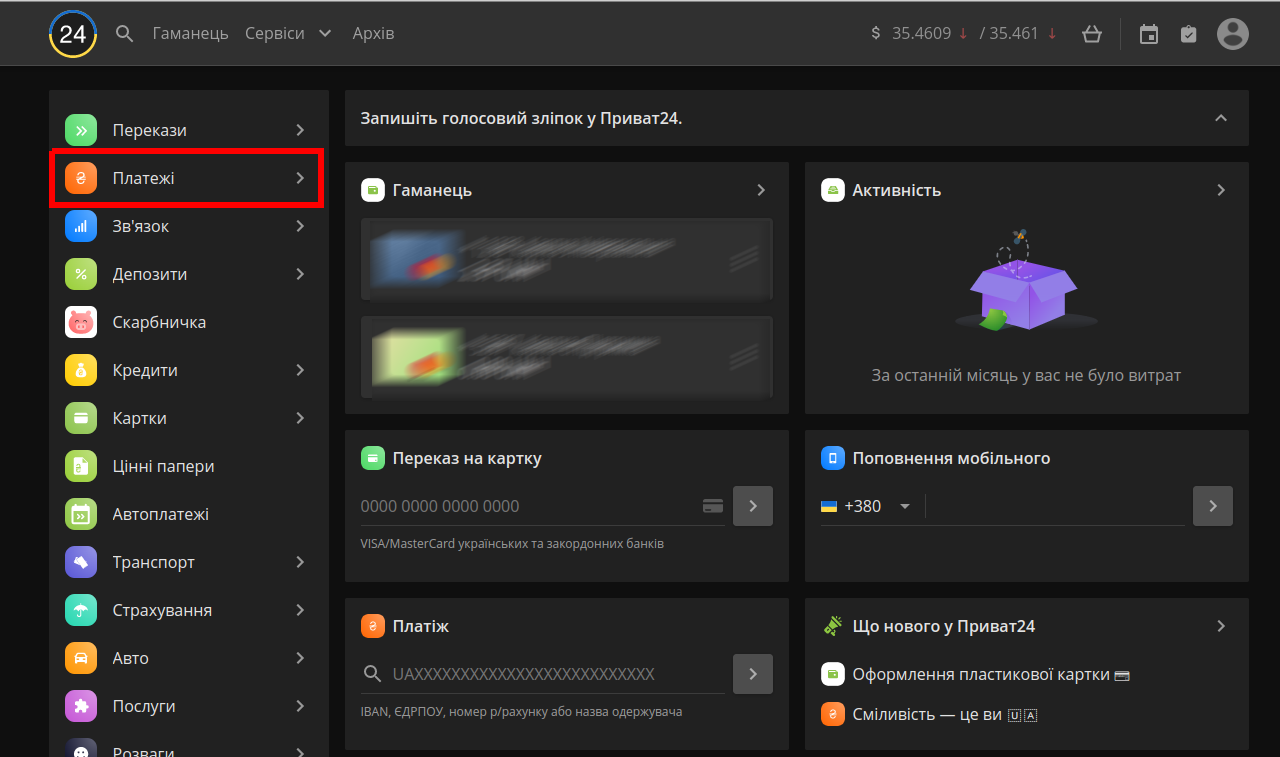
Task: Click the blue Зв'язок signal icon
Action: (x=81, y=226)
